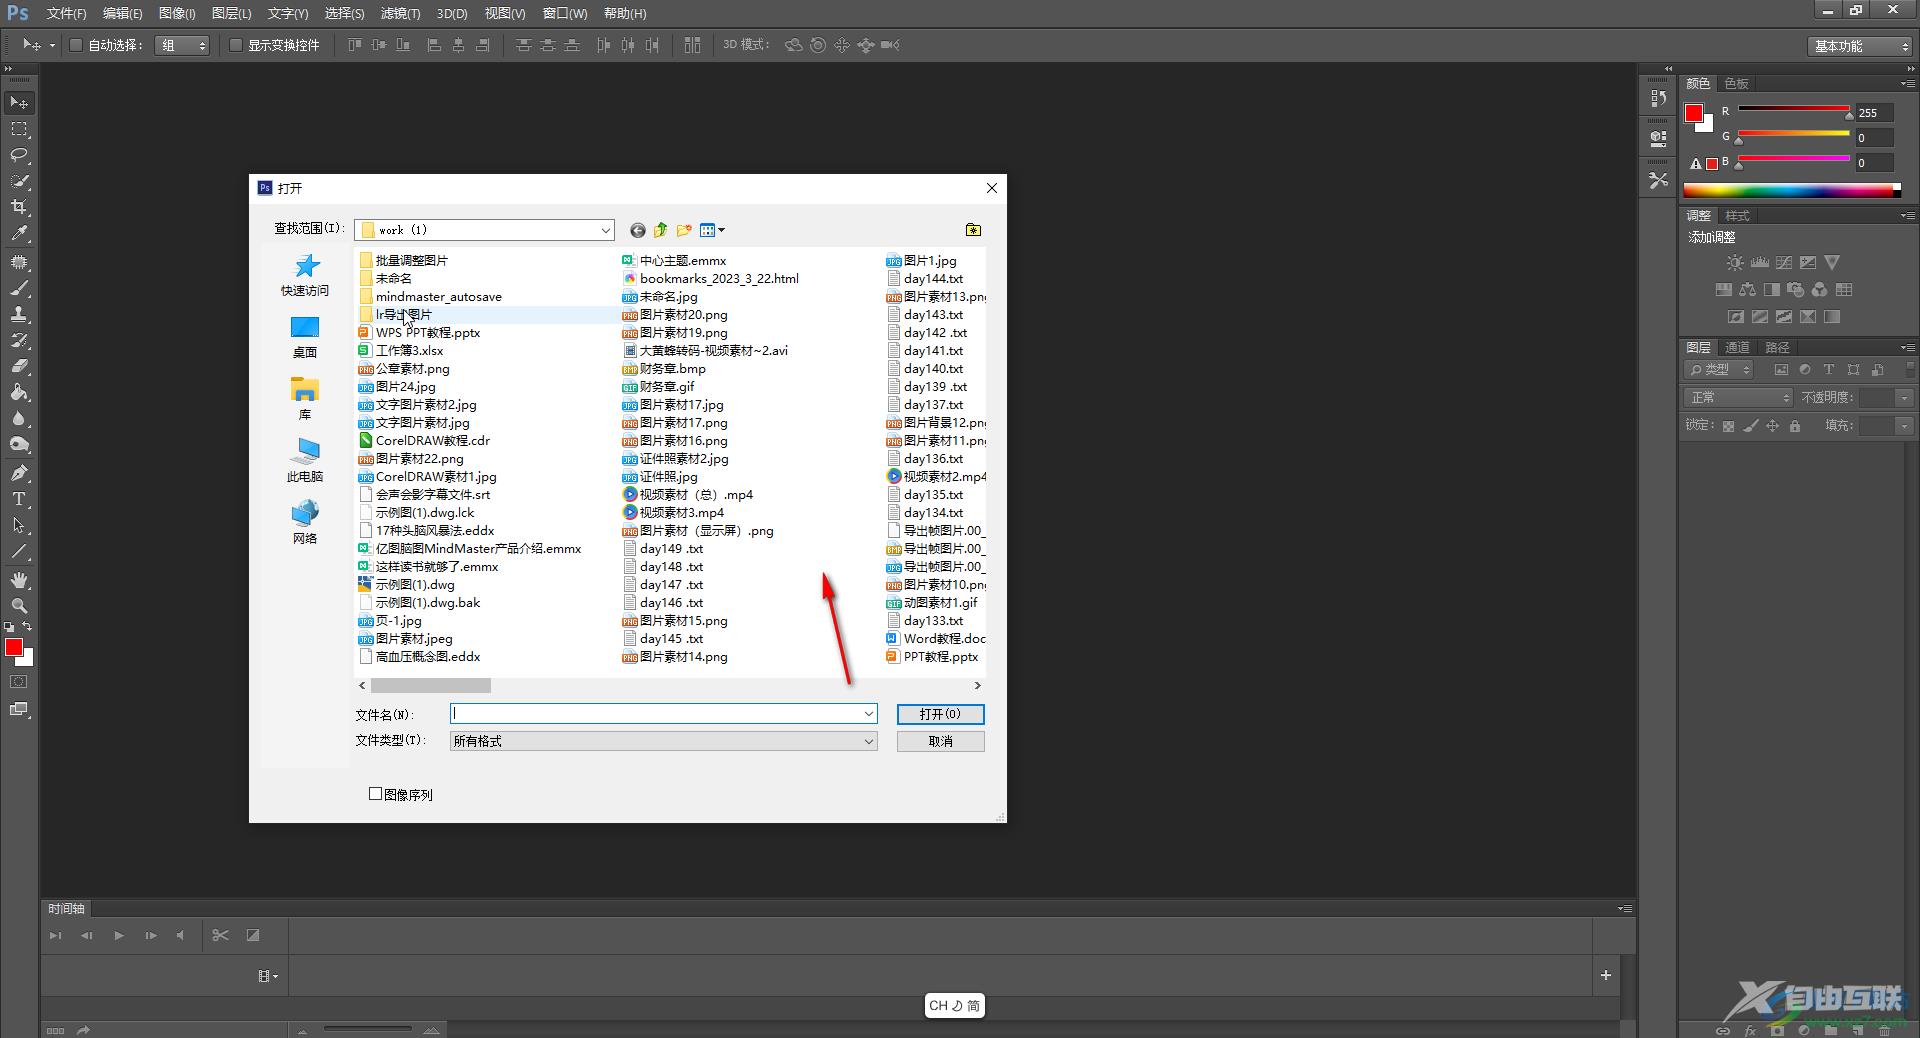Open the 图像(I) menu
The height and width of the screenshot is (1038, 1920).
click(177, 14)
